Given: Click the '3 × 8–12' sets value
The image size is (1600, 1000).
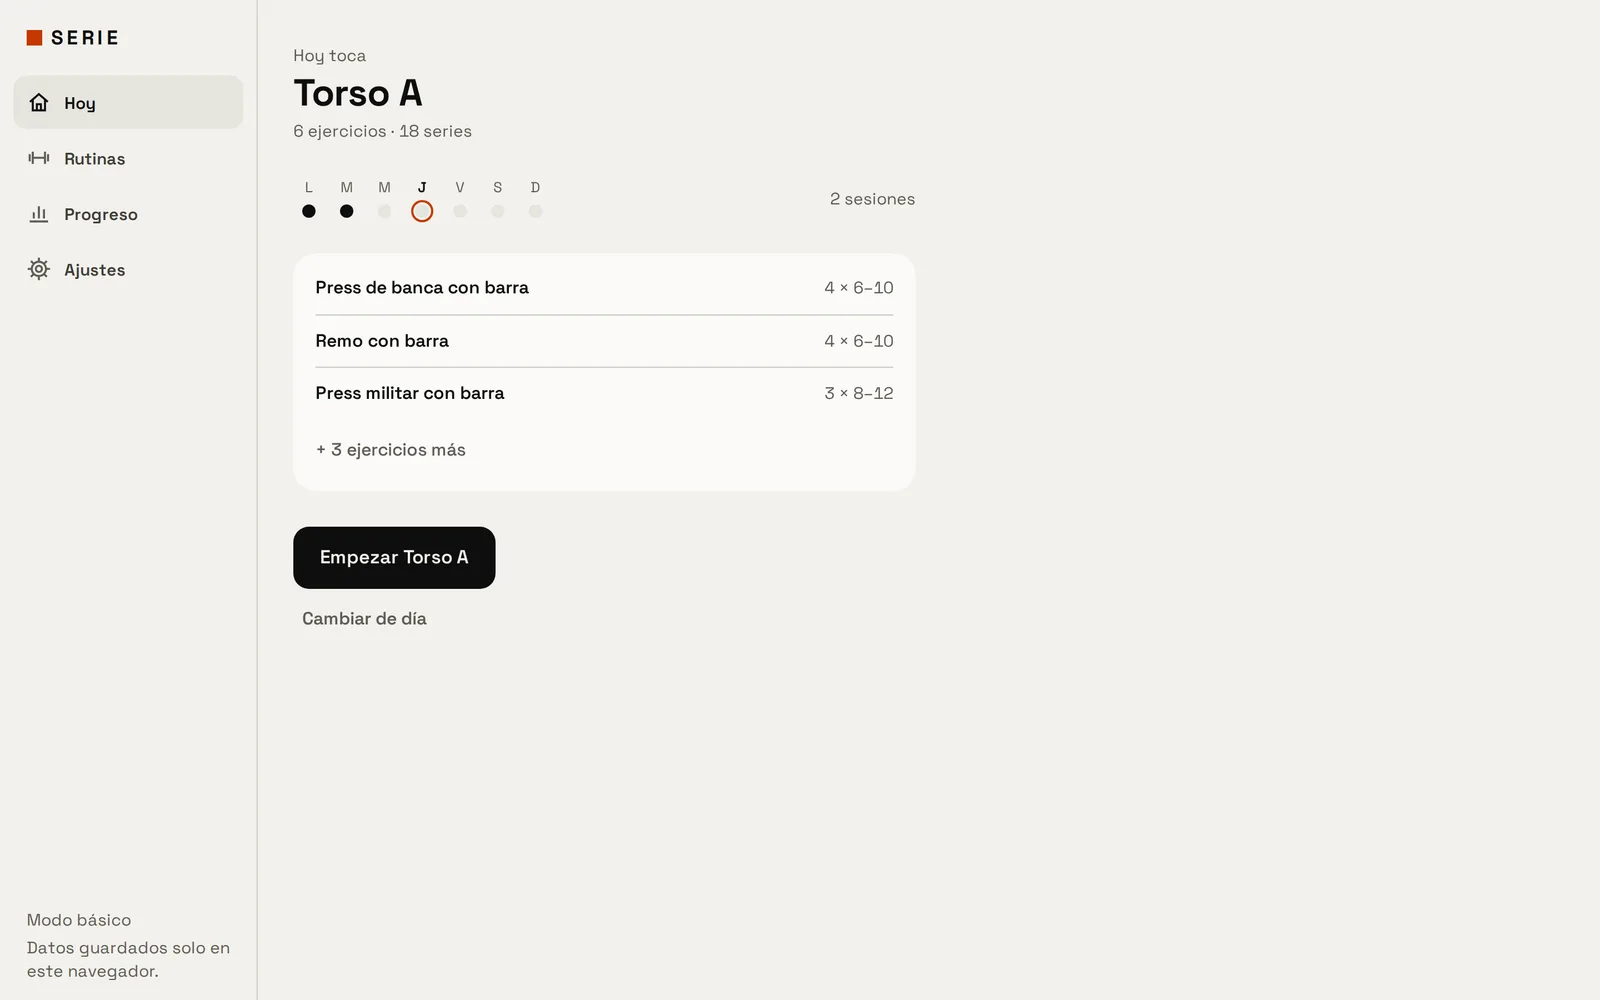Looking at the screenshot, I should click(859, 393).
